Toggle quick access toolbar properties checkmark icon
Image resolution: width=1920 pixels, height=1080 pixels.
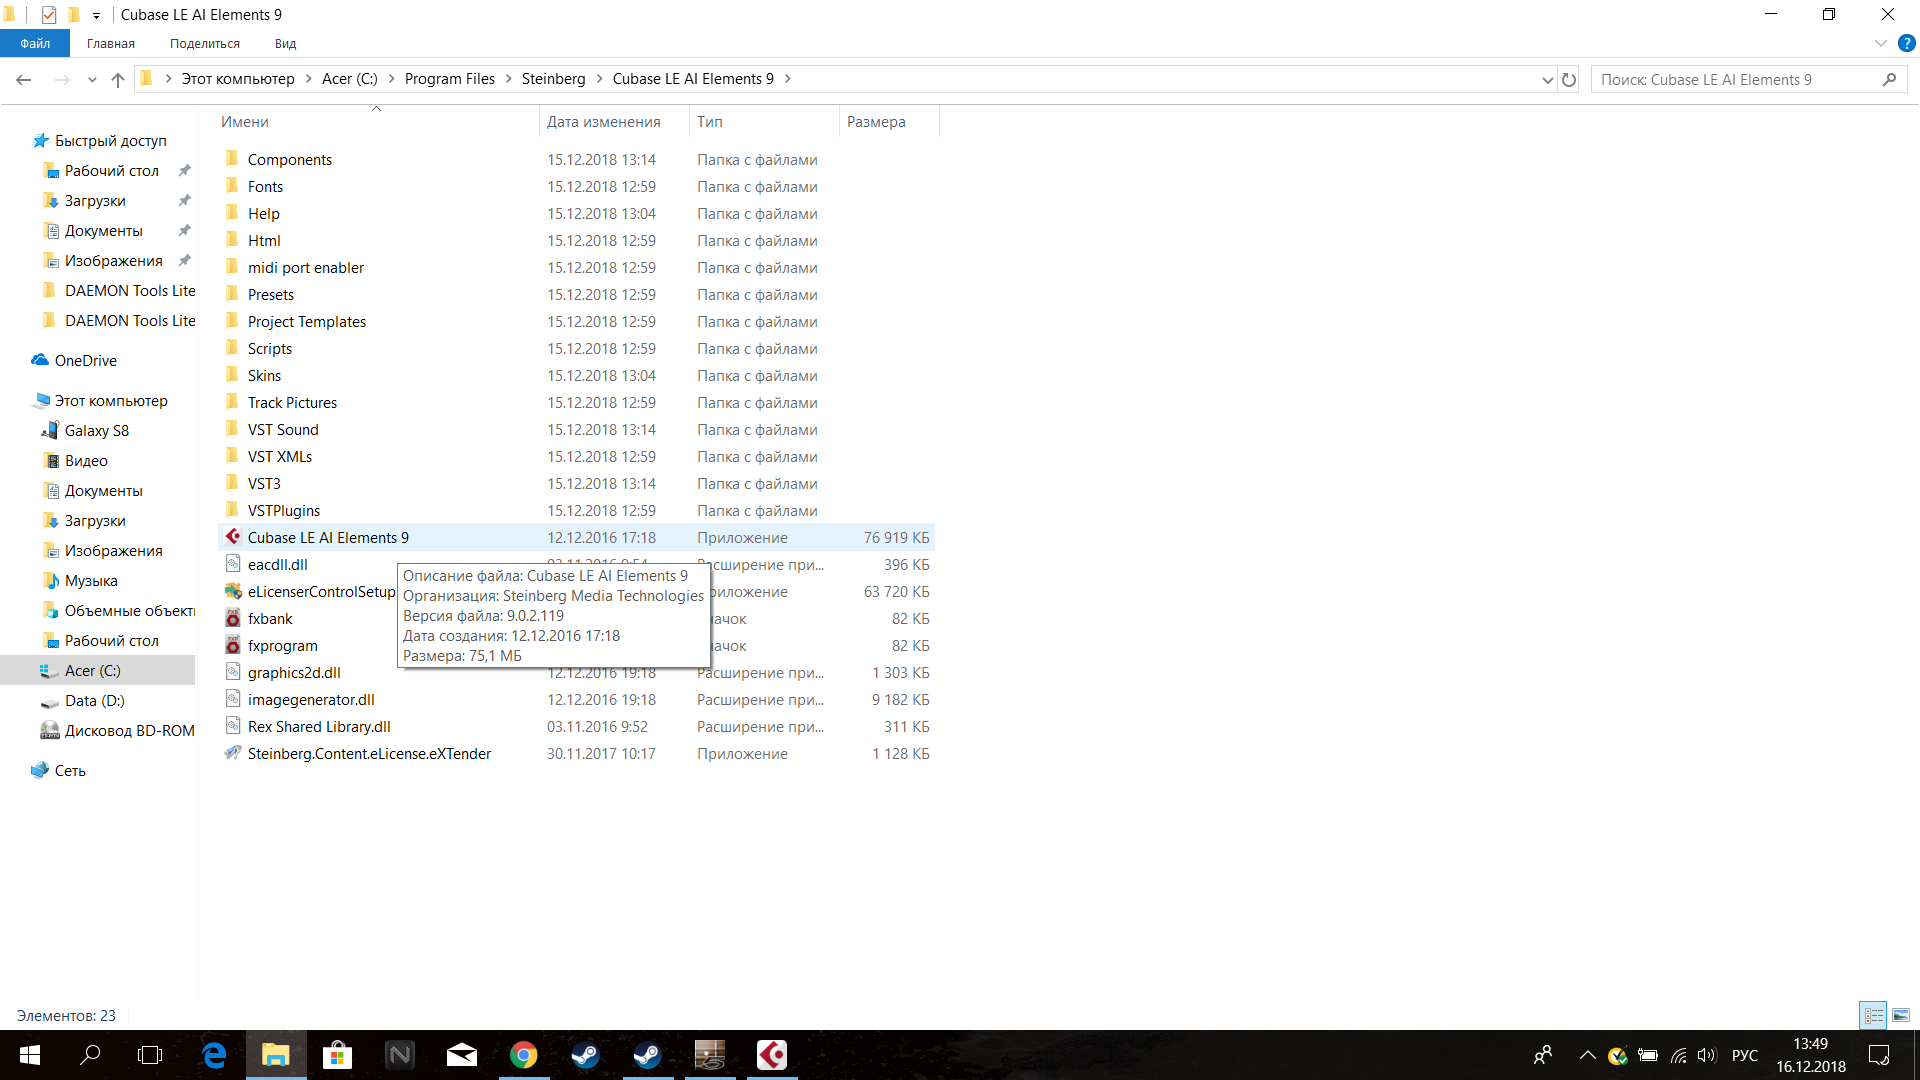[49, 14]
